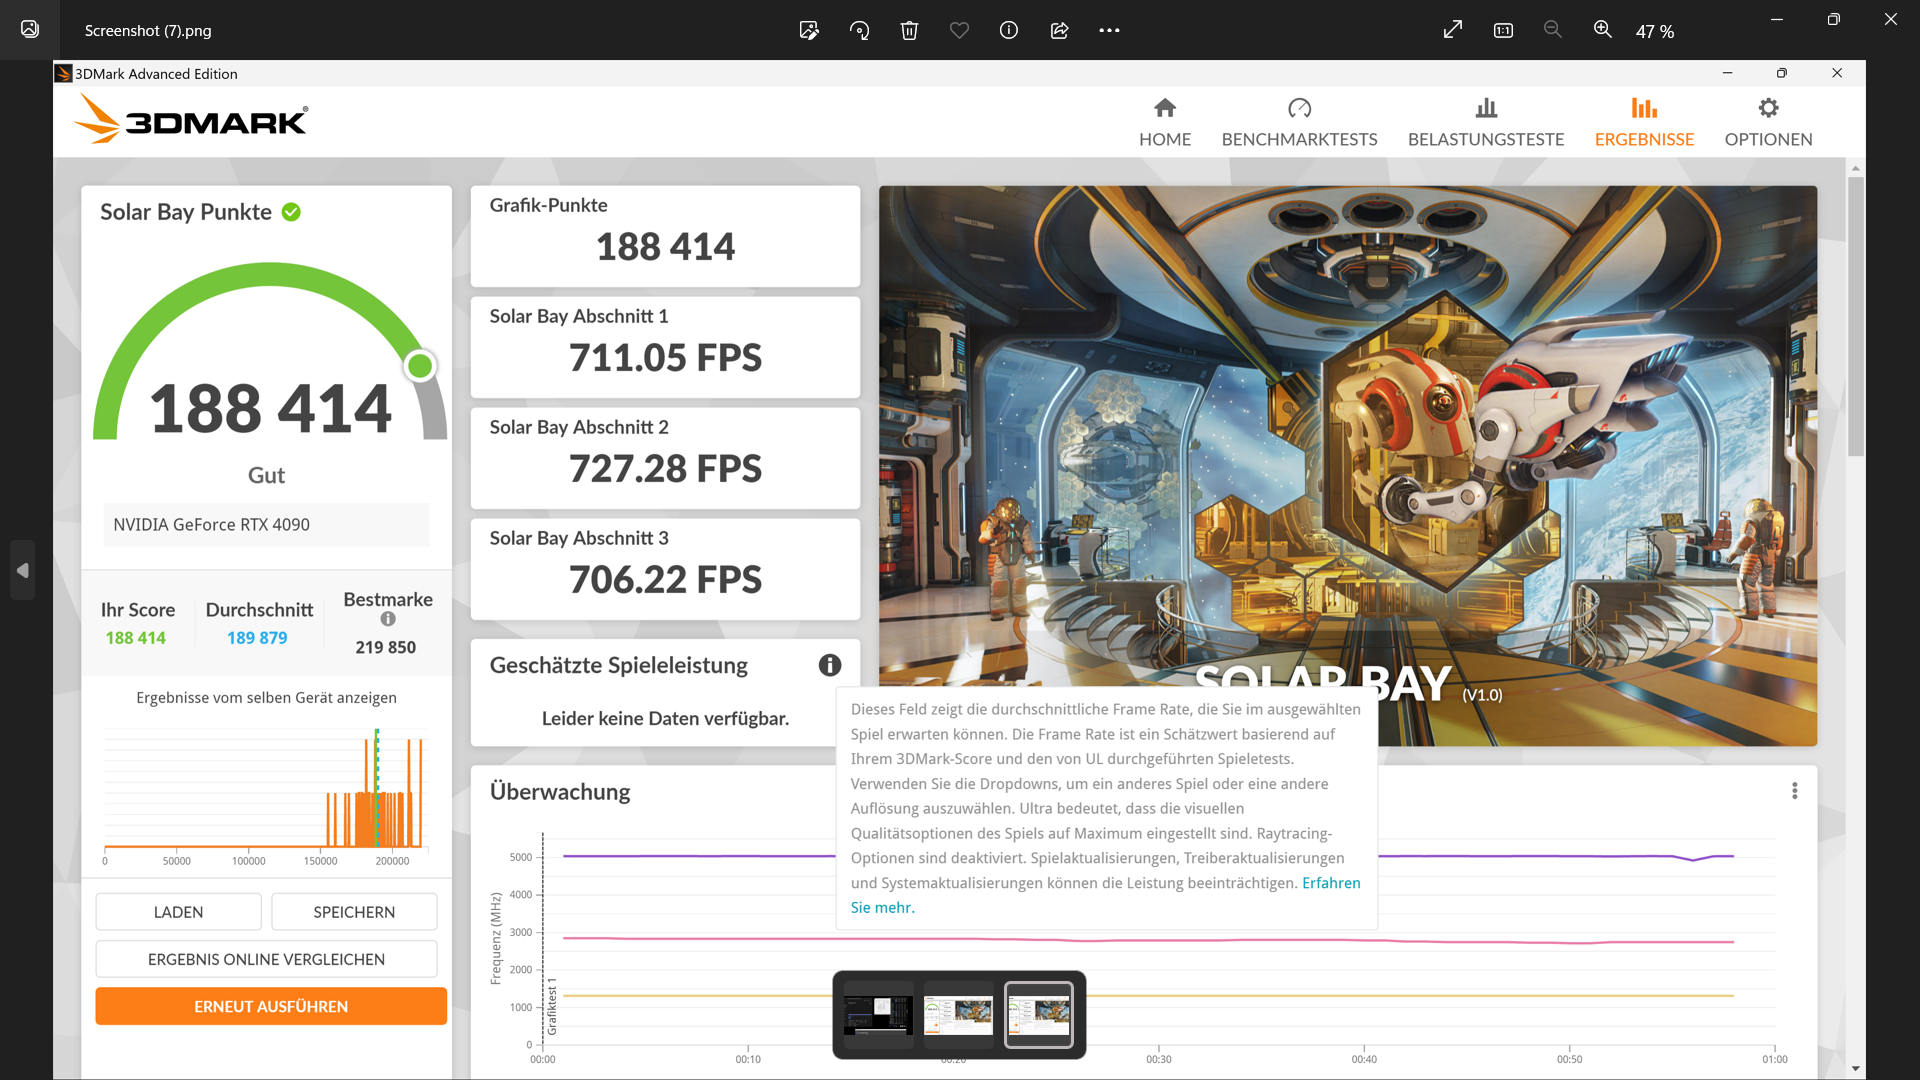Enter fullscreen with the expand arrows icon
Screen dimensions: 1920x1080
point(1453,30)
